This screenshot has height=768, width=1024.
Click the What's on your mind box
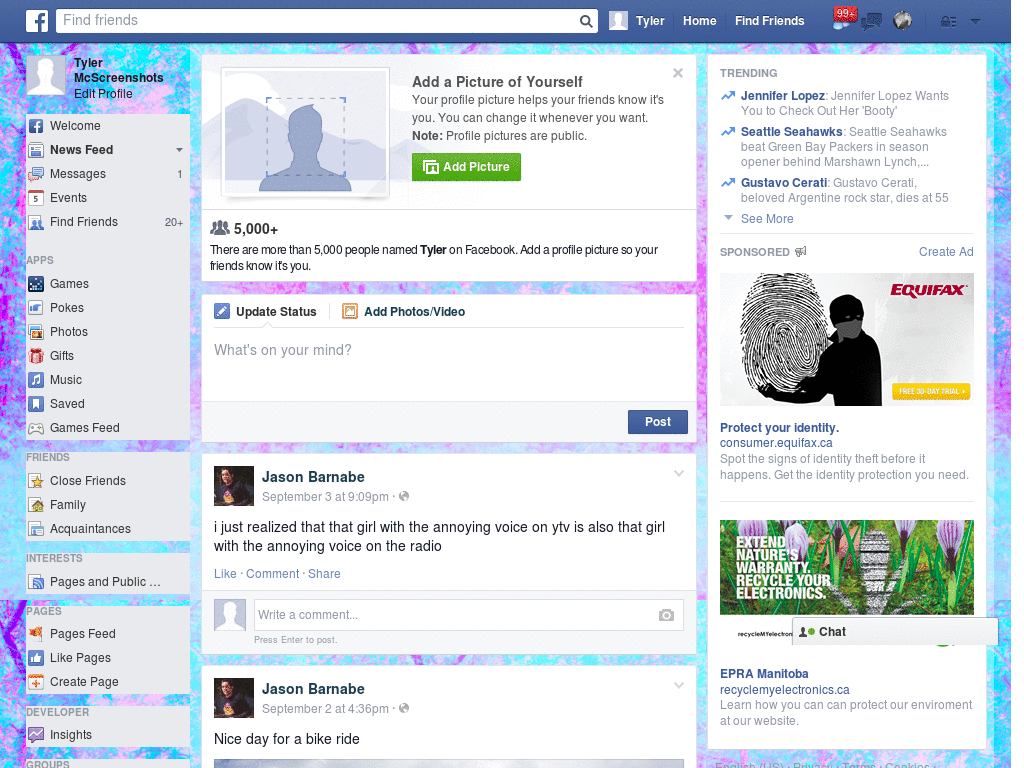(x=449, y=364)
